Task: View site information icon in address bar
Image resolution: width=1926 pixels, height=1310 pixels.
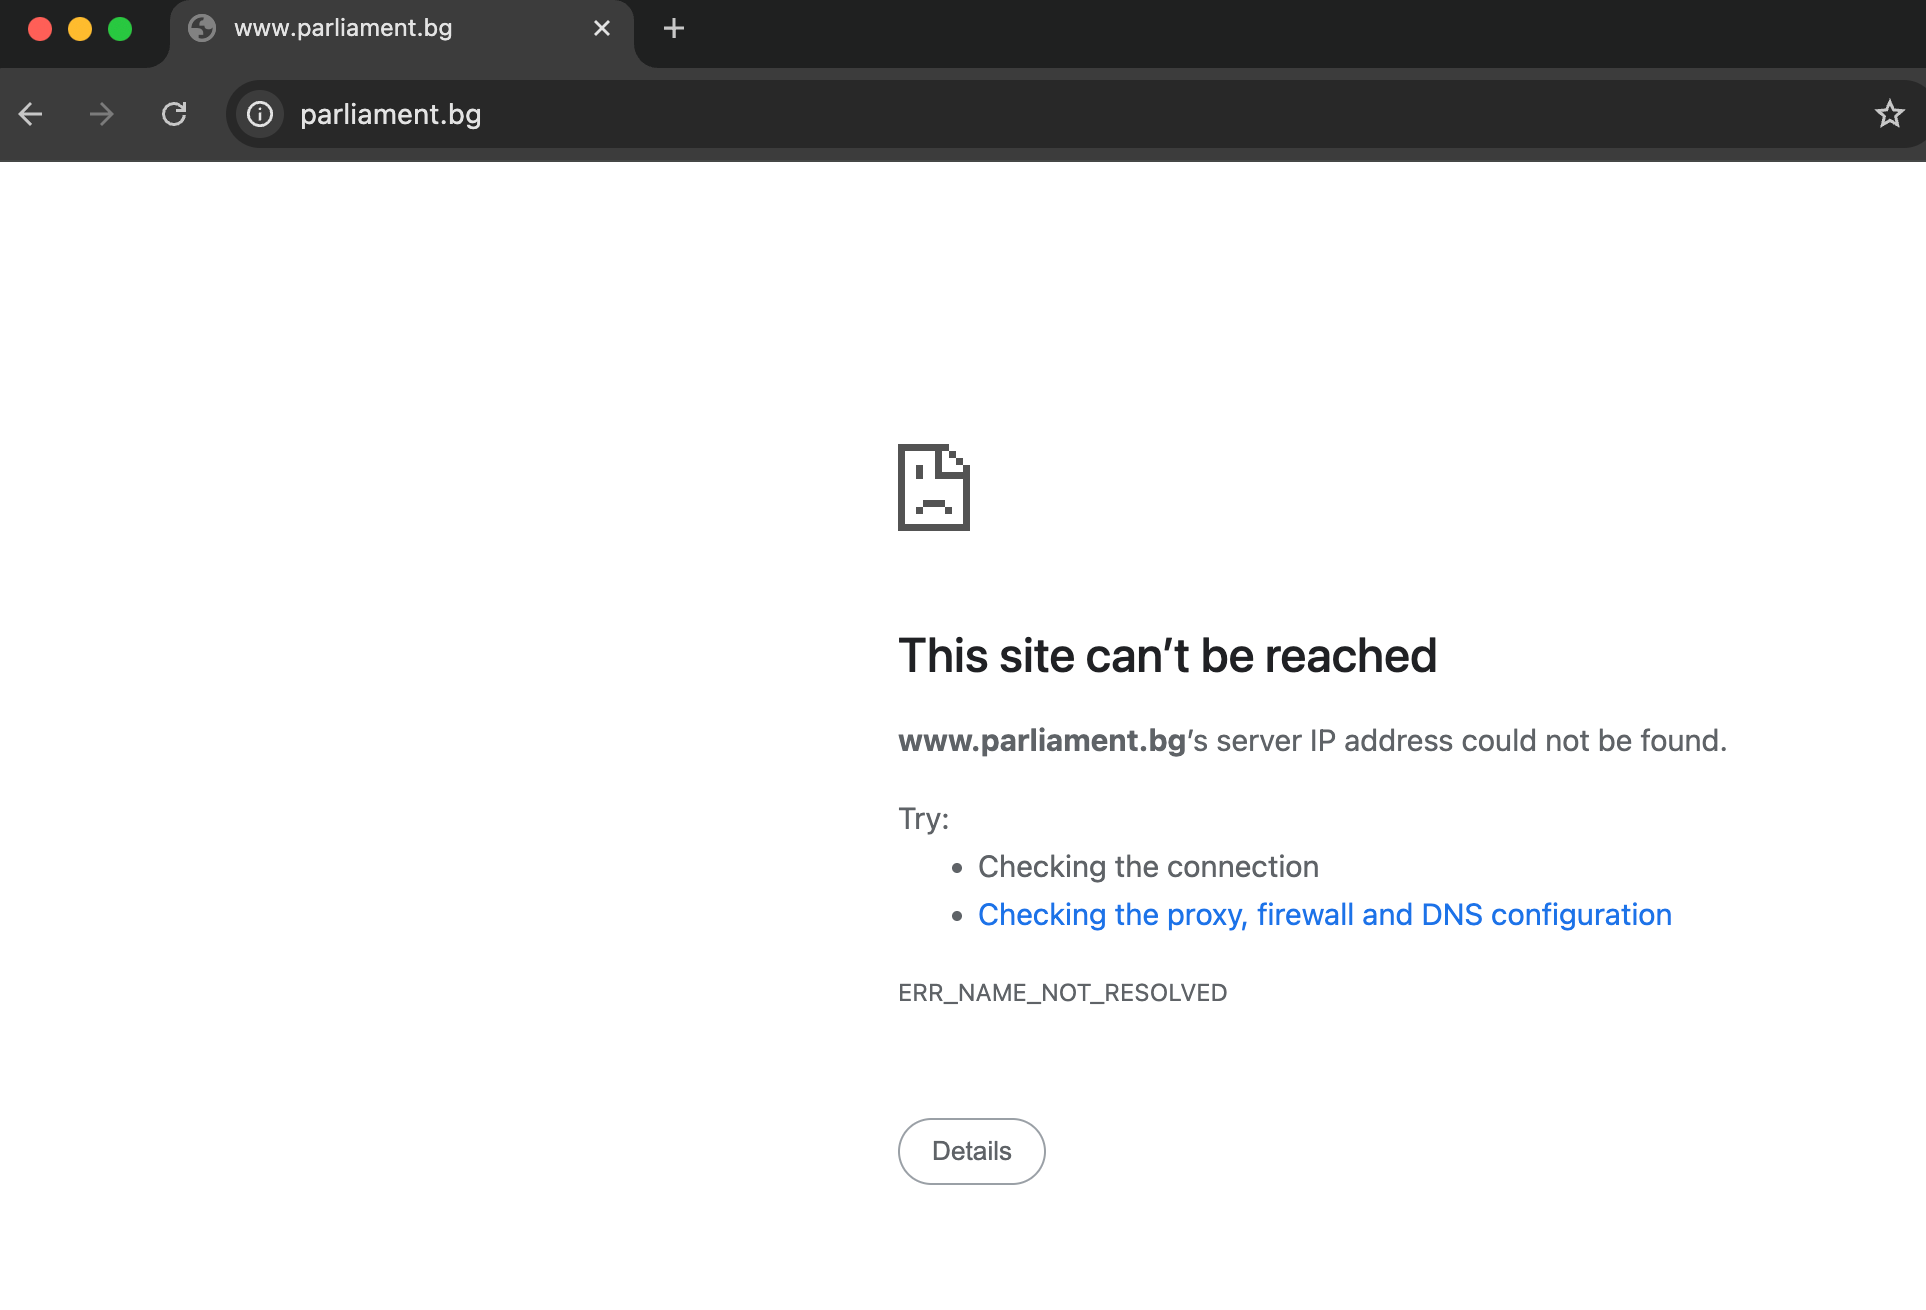Action: (260, 114)
